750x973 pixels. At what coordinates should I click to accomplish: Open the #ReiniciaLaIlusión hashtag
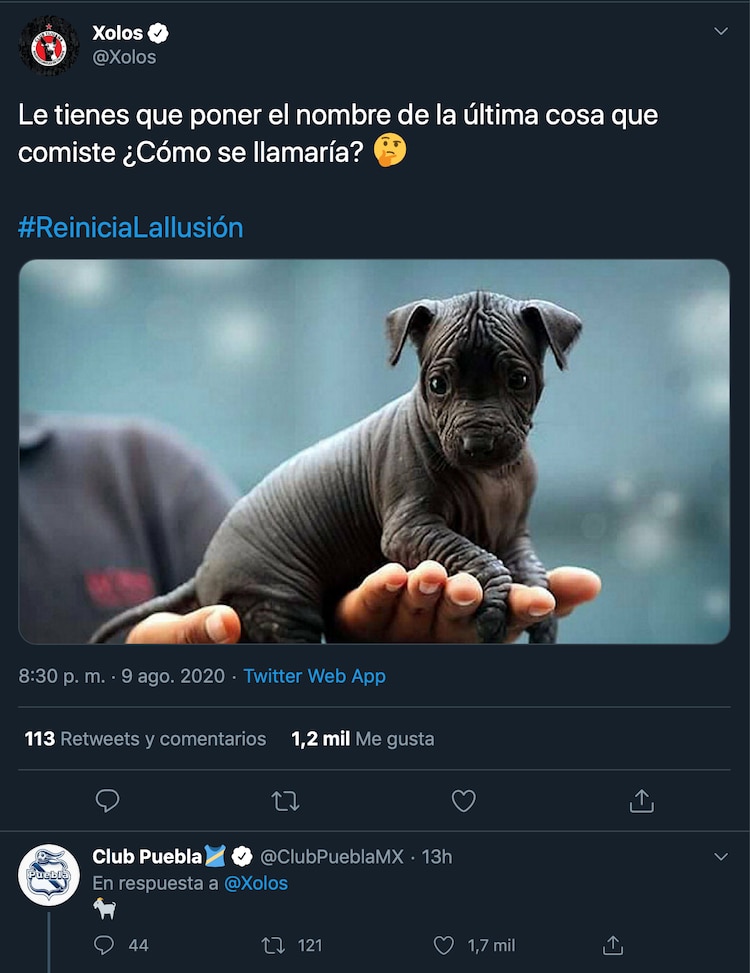click(x=130, y=227)
